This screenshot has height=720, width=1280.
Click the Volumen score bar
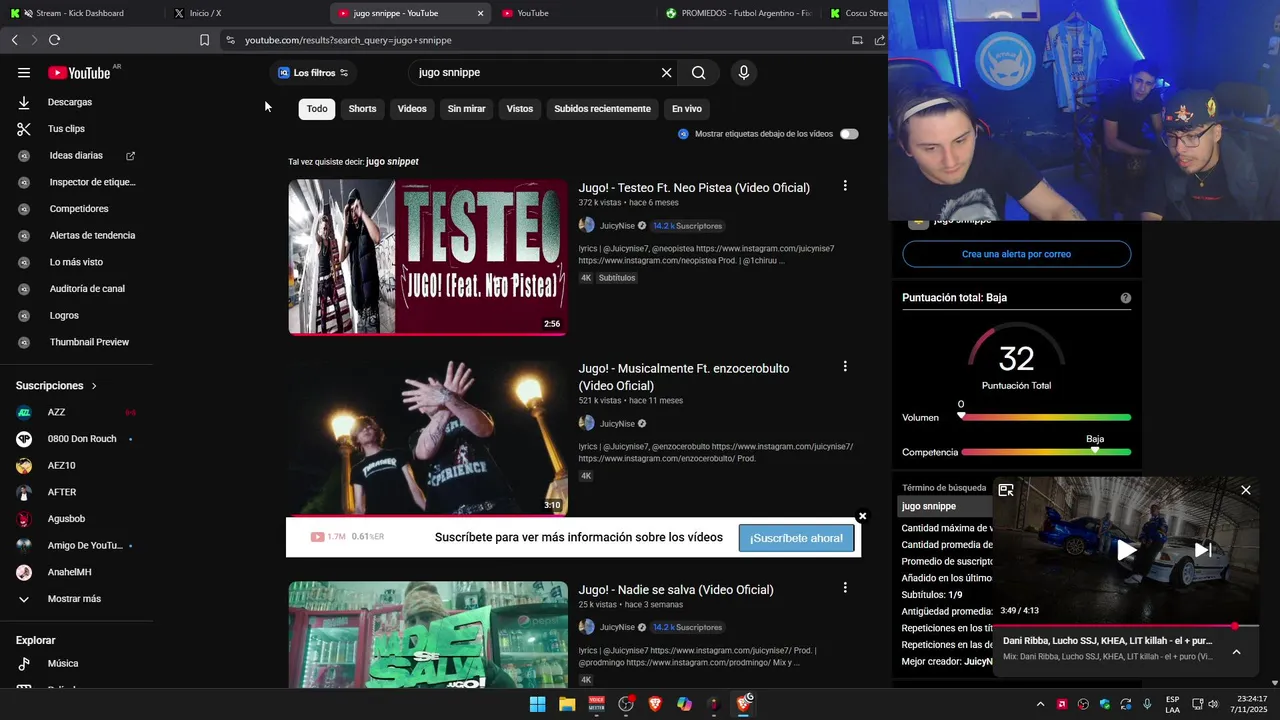[1046, 417]
